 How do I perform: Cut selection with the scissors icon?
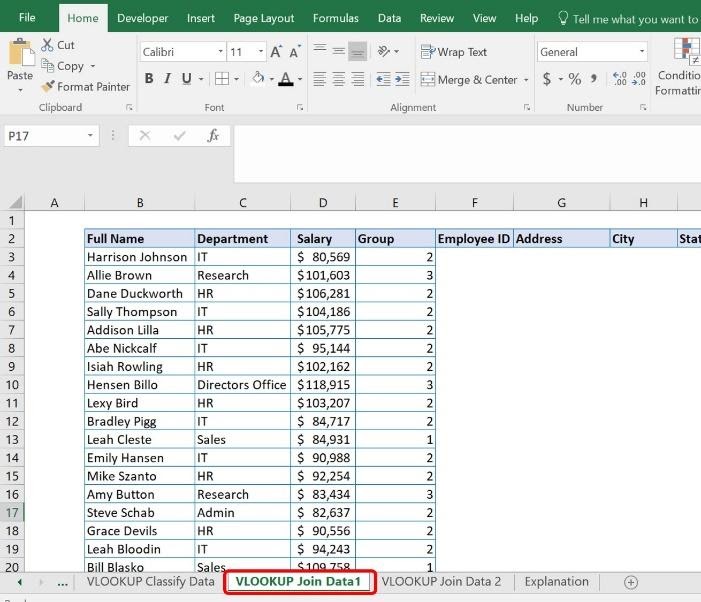click(x=47, y=45)
